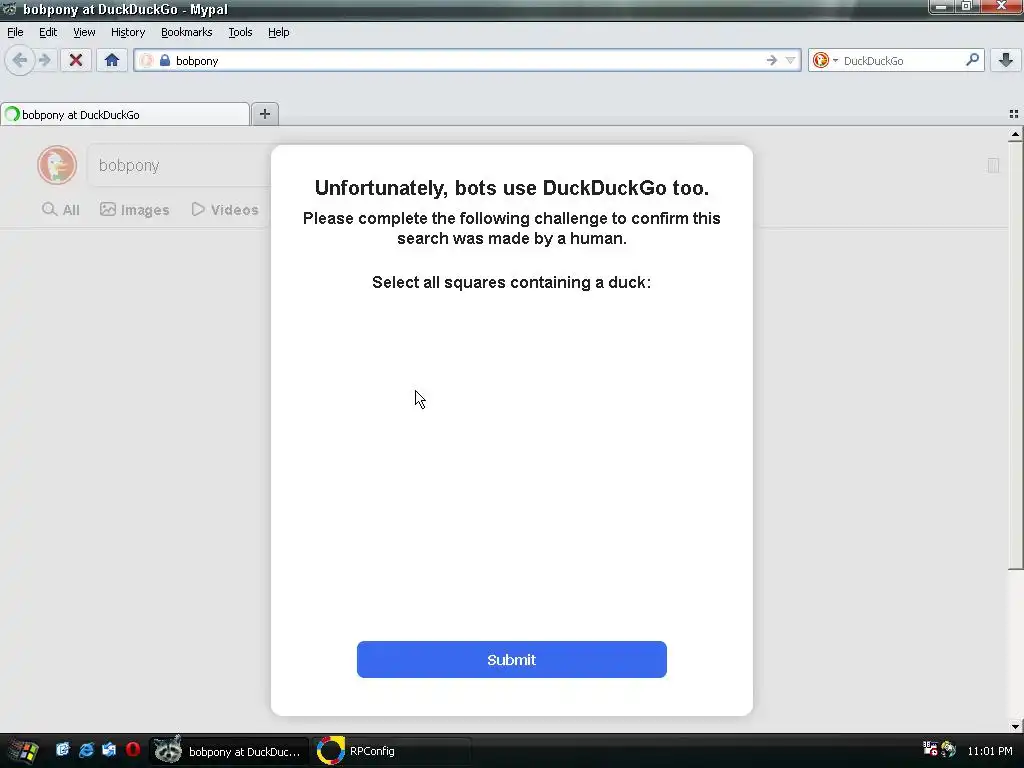The width and height of the screenshot is (1024, 768).
Task: Open the File menu
Action: coord(15,32)
